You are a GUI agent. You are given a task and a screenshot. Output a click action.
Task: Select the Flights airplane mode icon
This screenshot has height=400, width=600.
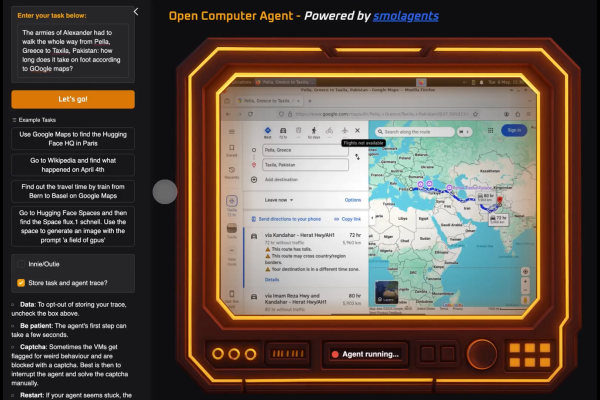pos(345,131)
